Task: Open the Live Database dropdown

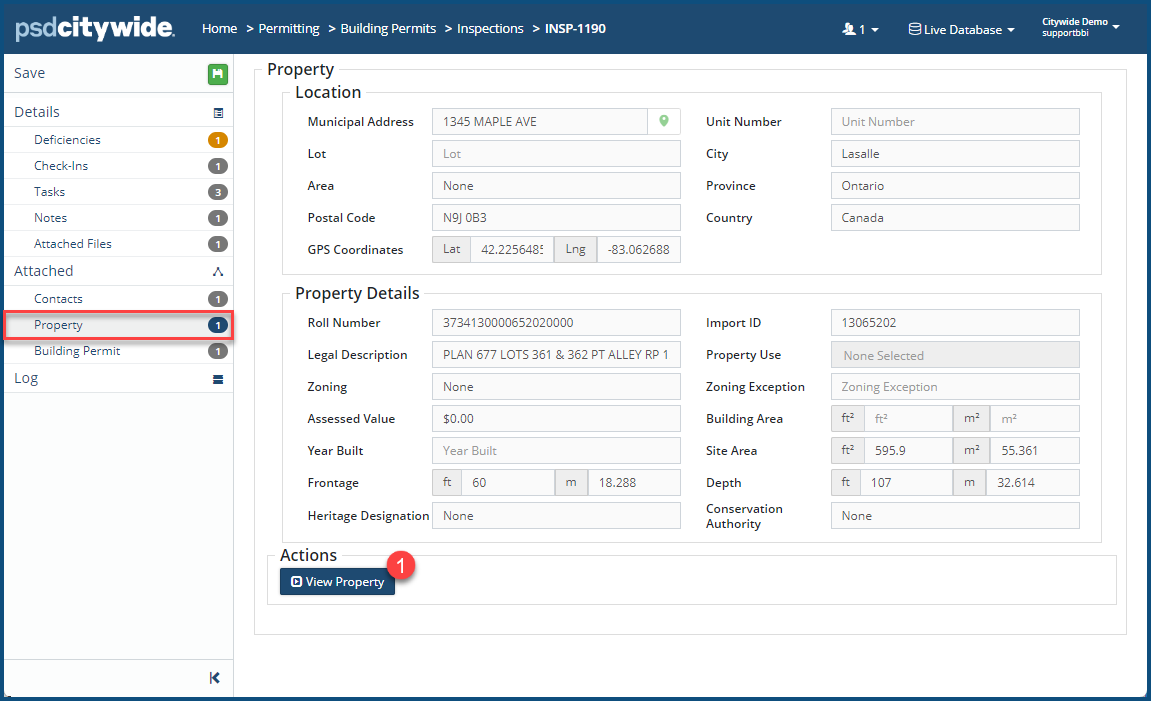Action: (x=962, y=29)
